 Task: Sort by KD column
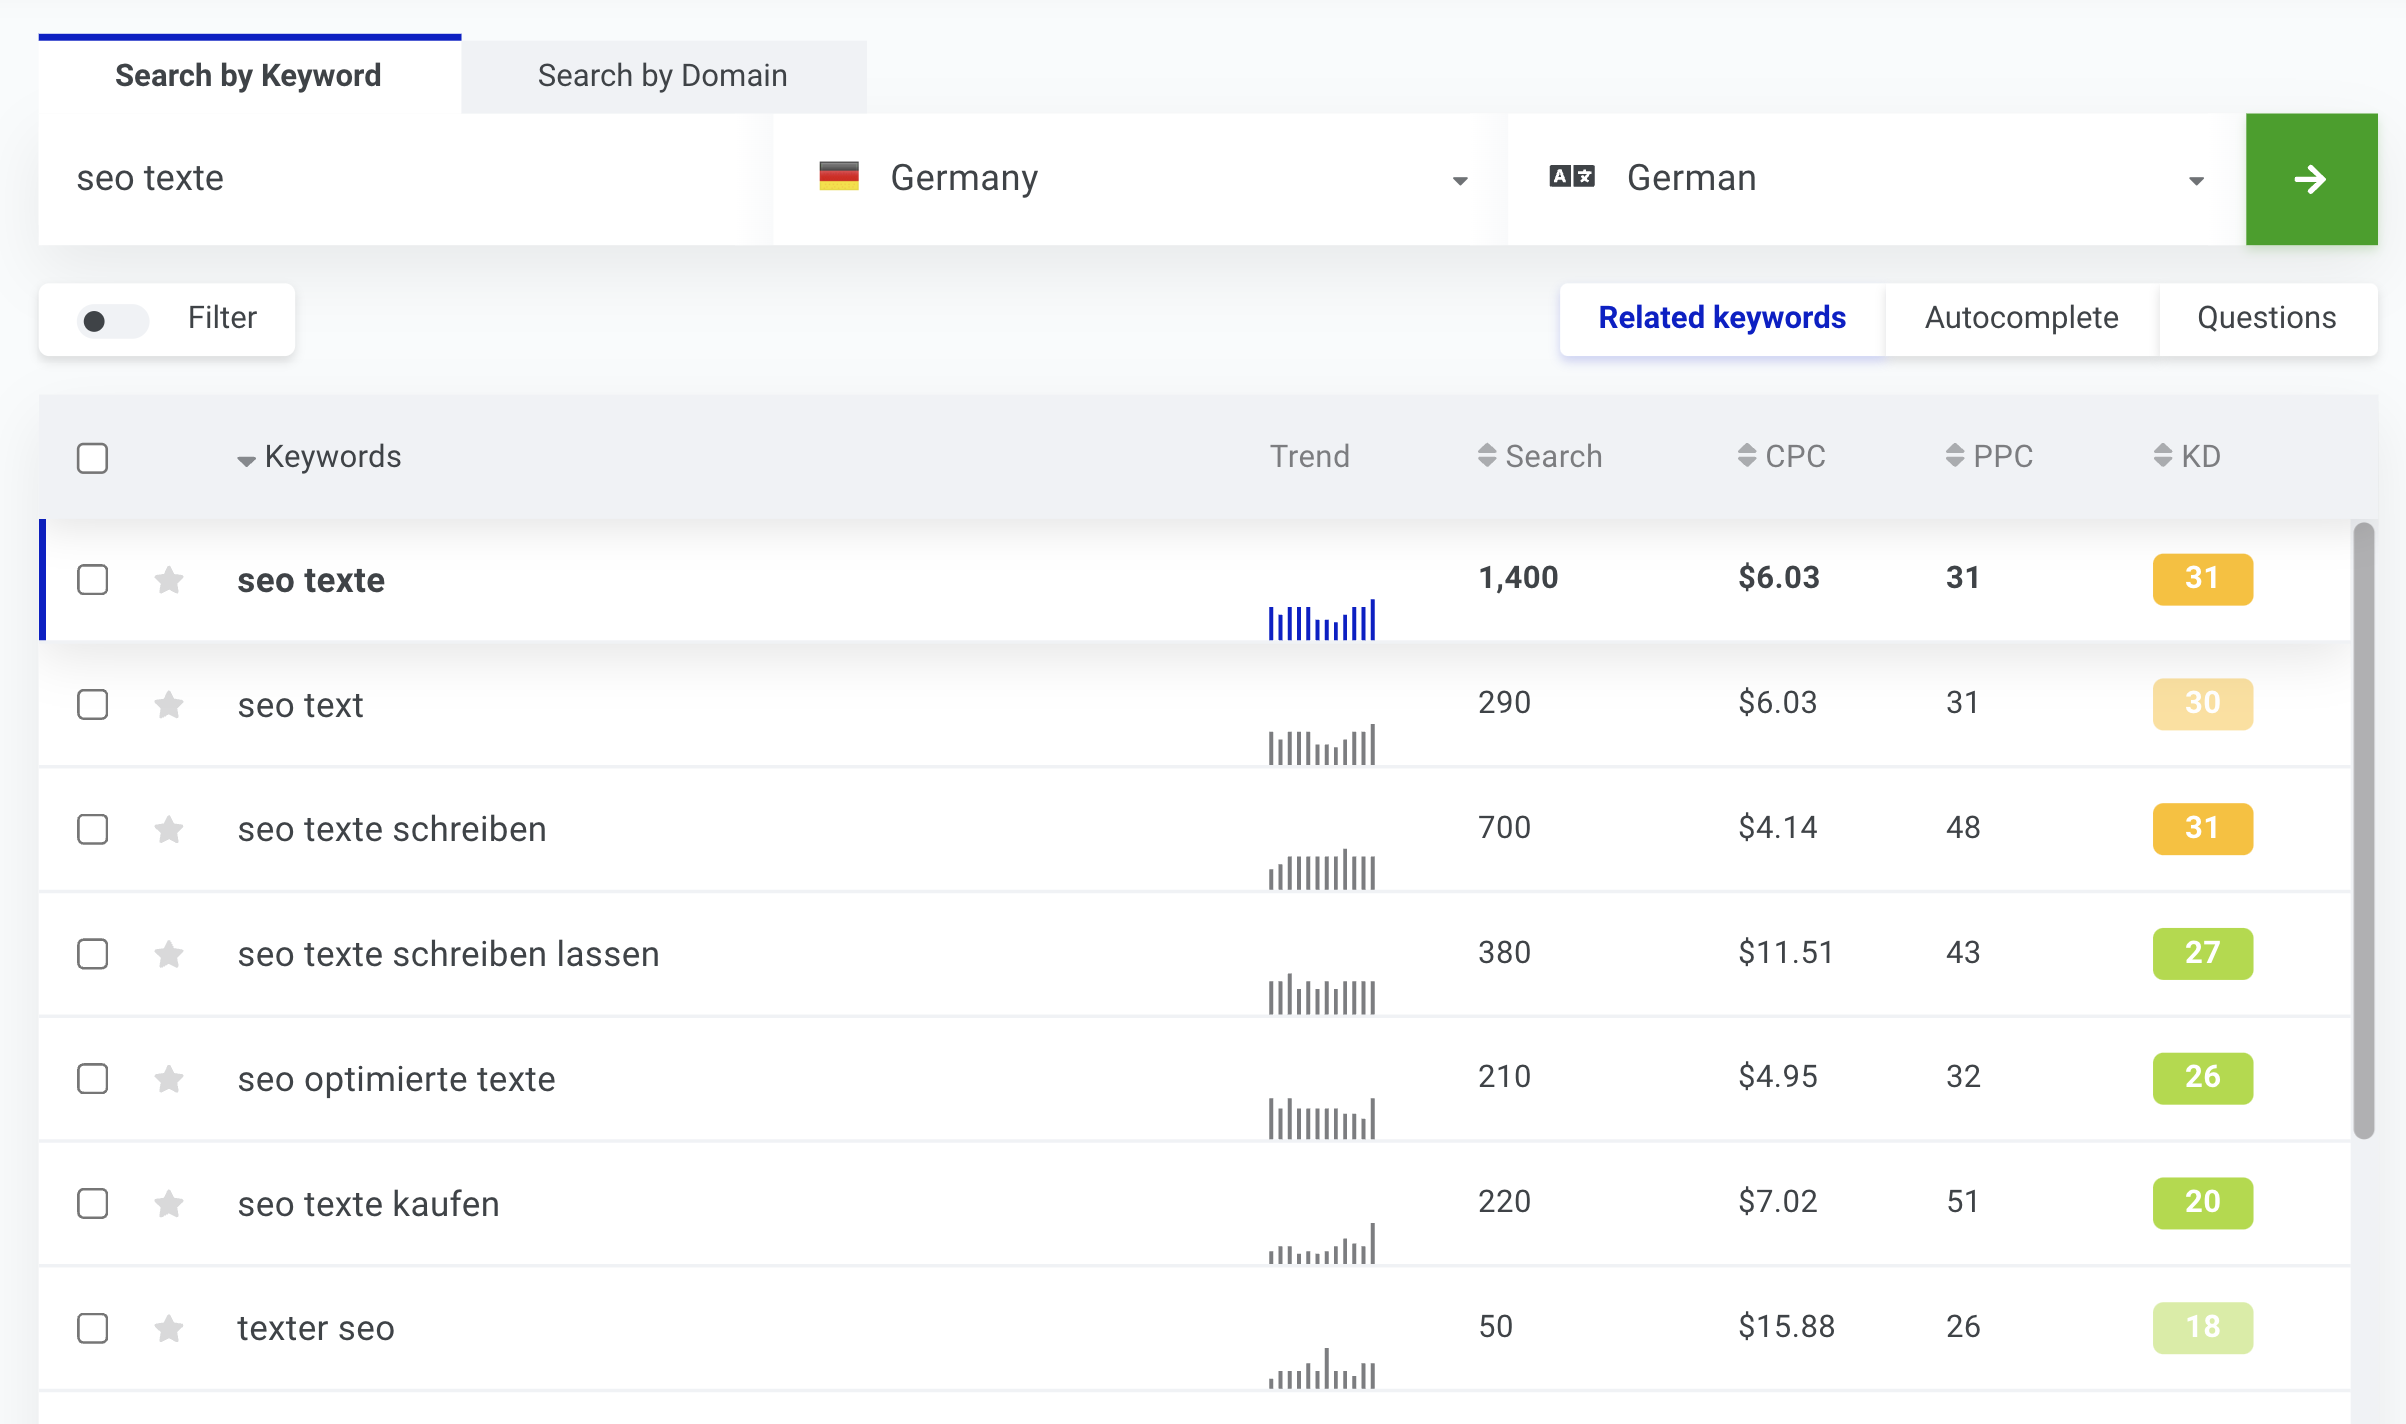click(x=2187, y=456)
